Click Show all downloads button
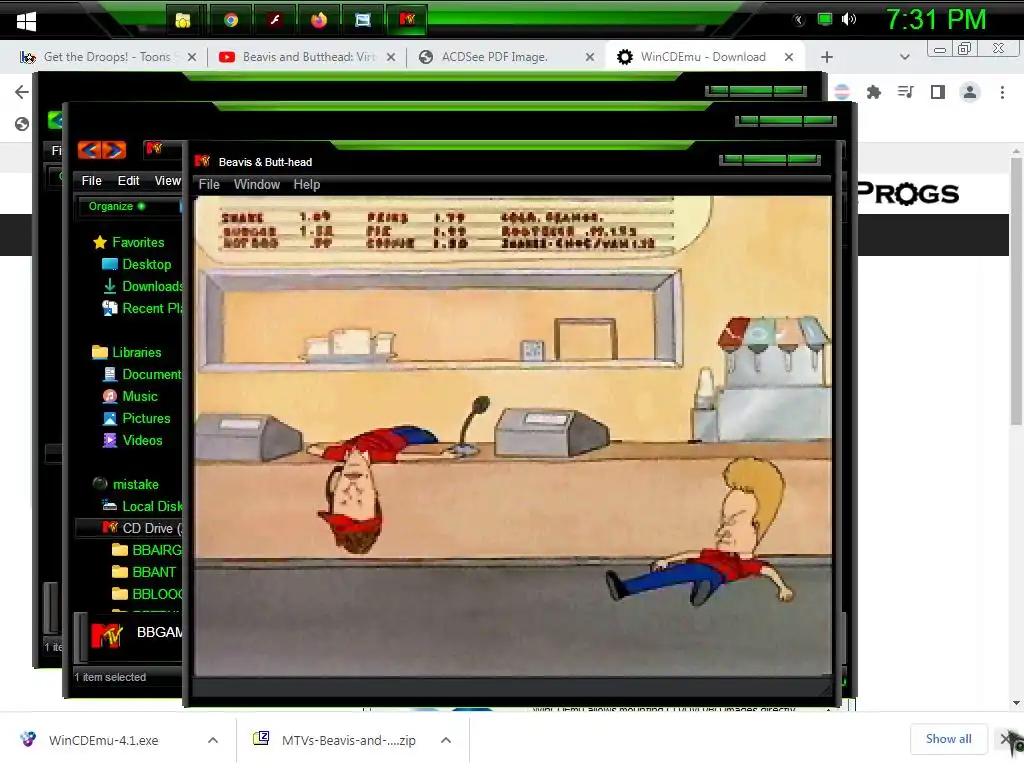1024x768 pixels. (x=948, y=739)
